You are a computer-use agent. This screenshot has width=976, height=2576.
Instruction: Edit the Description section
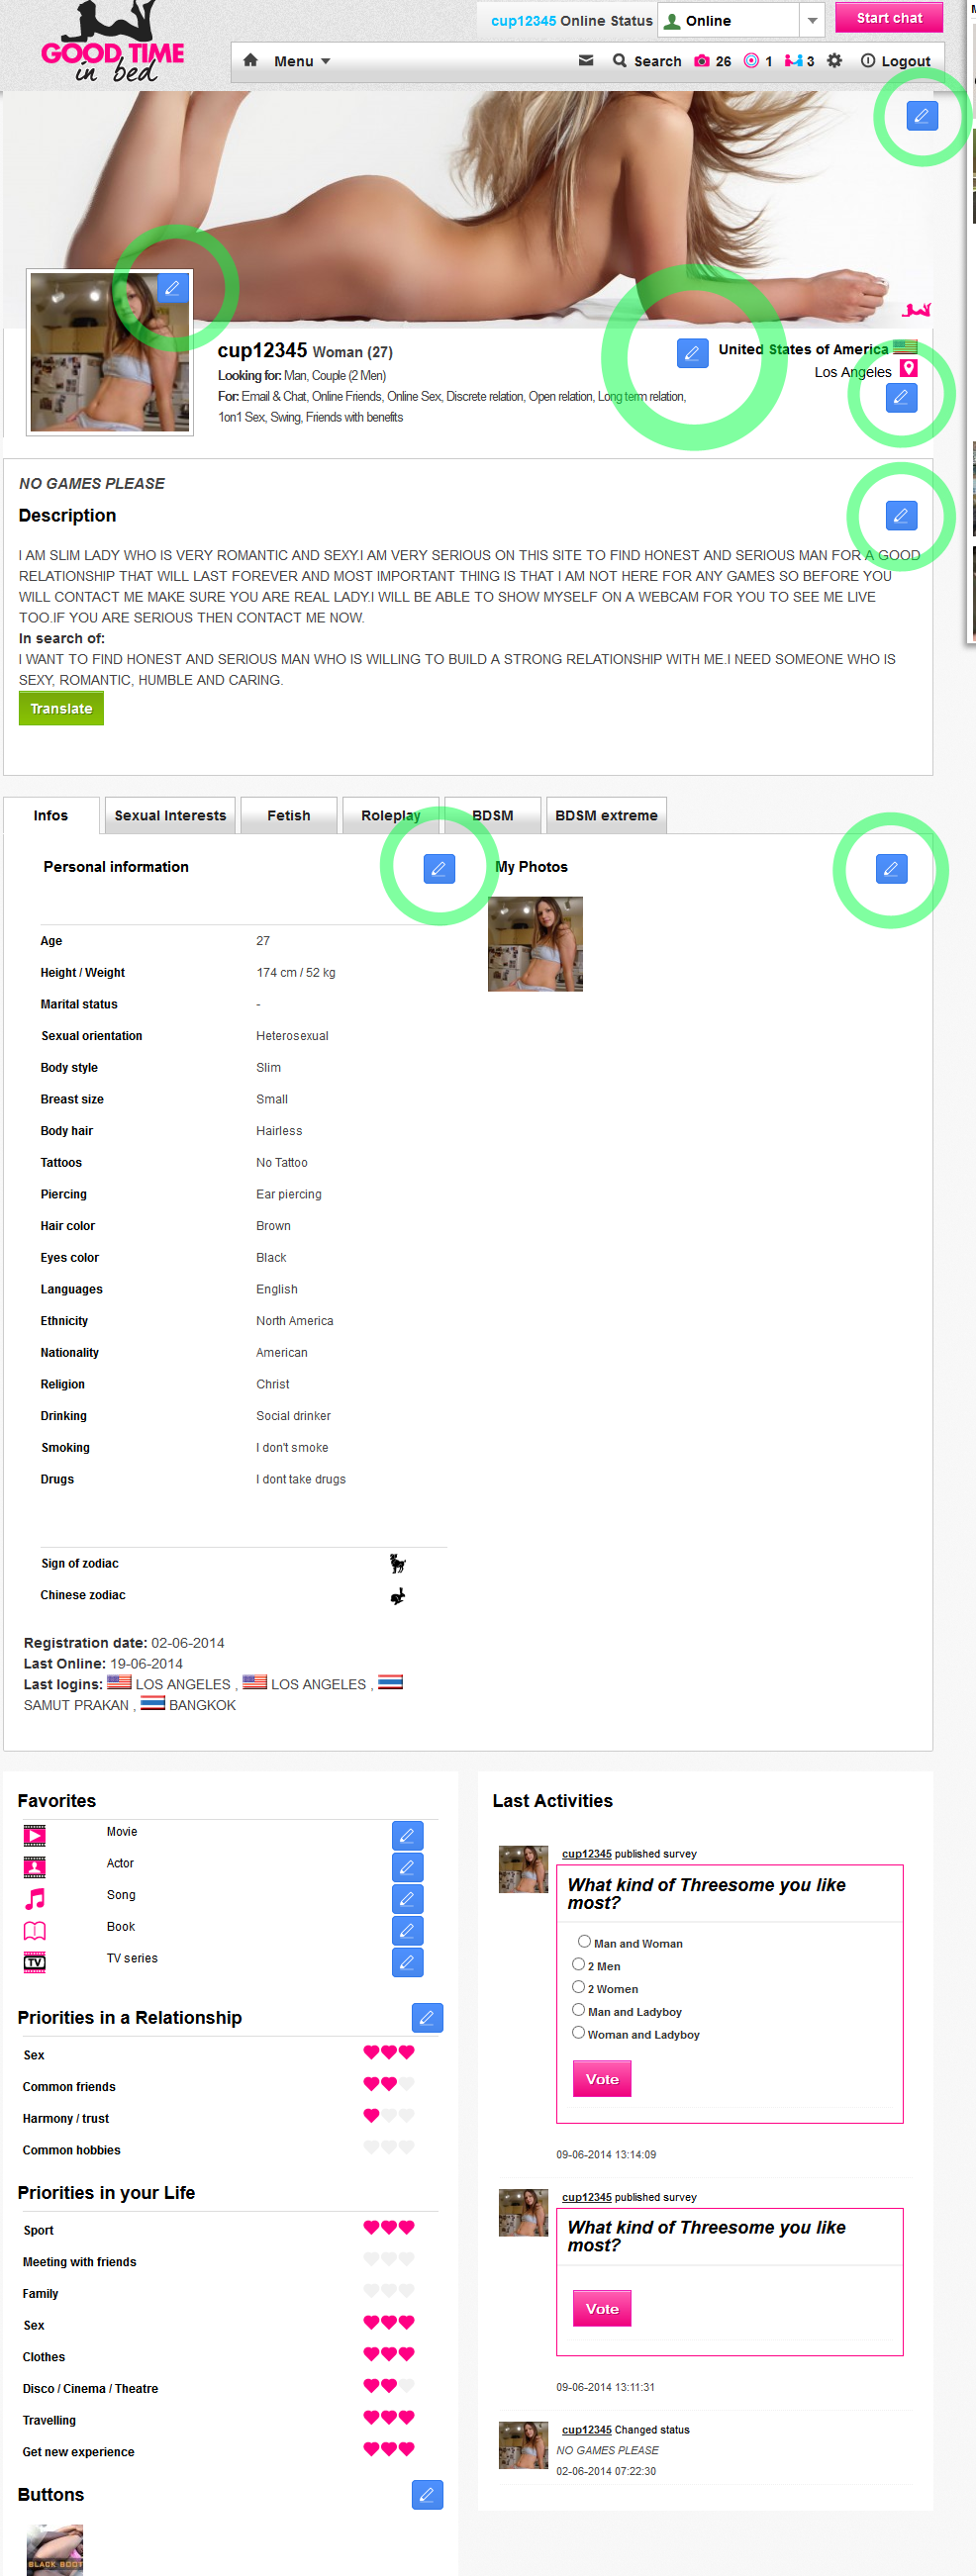pyautogui.click(x=900, y=516)
